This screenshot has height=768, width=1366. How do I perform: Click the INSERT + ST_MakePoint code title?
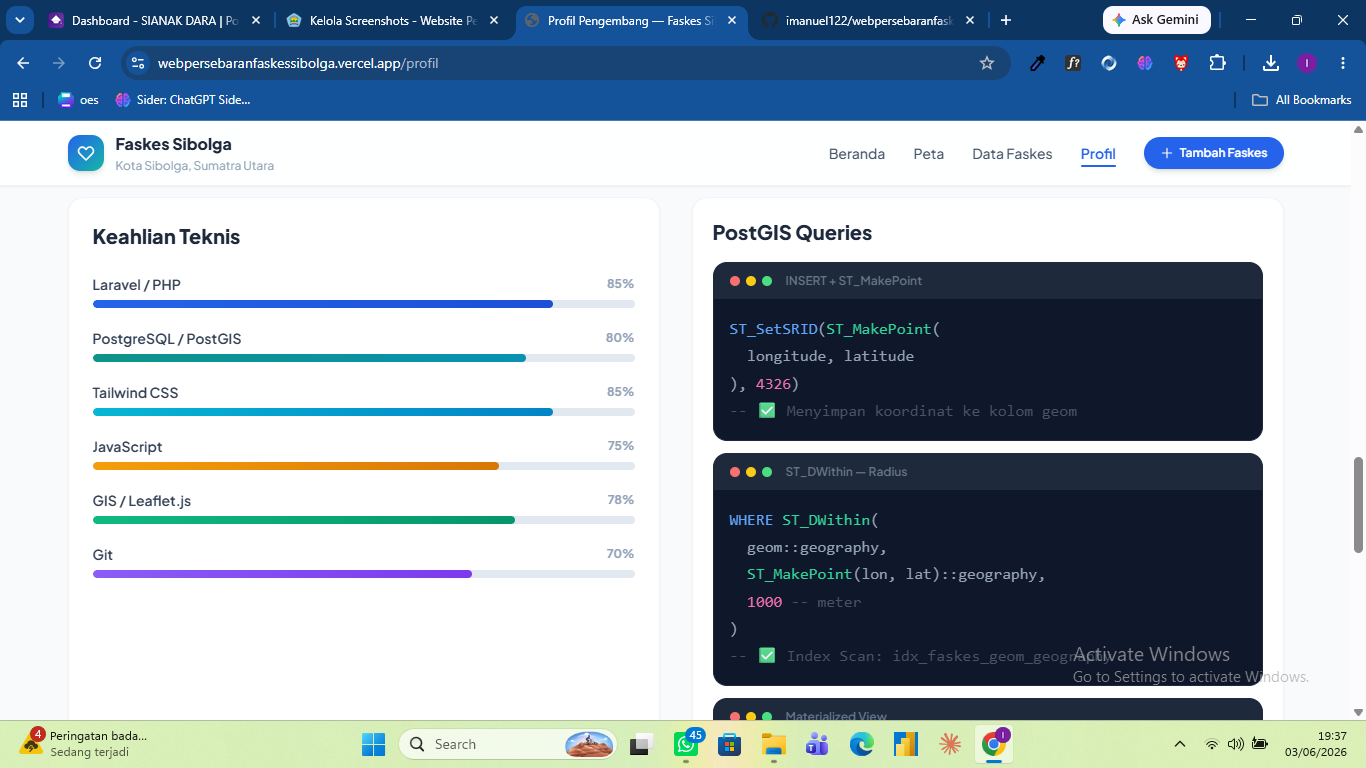(854, 281)
